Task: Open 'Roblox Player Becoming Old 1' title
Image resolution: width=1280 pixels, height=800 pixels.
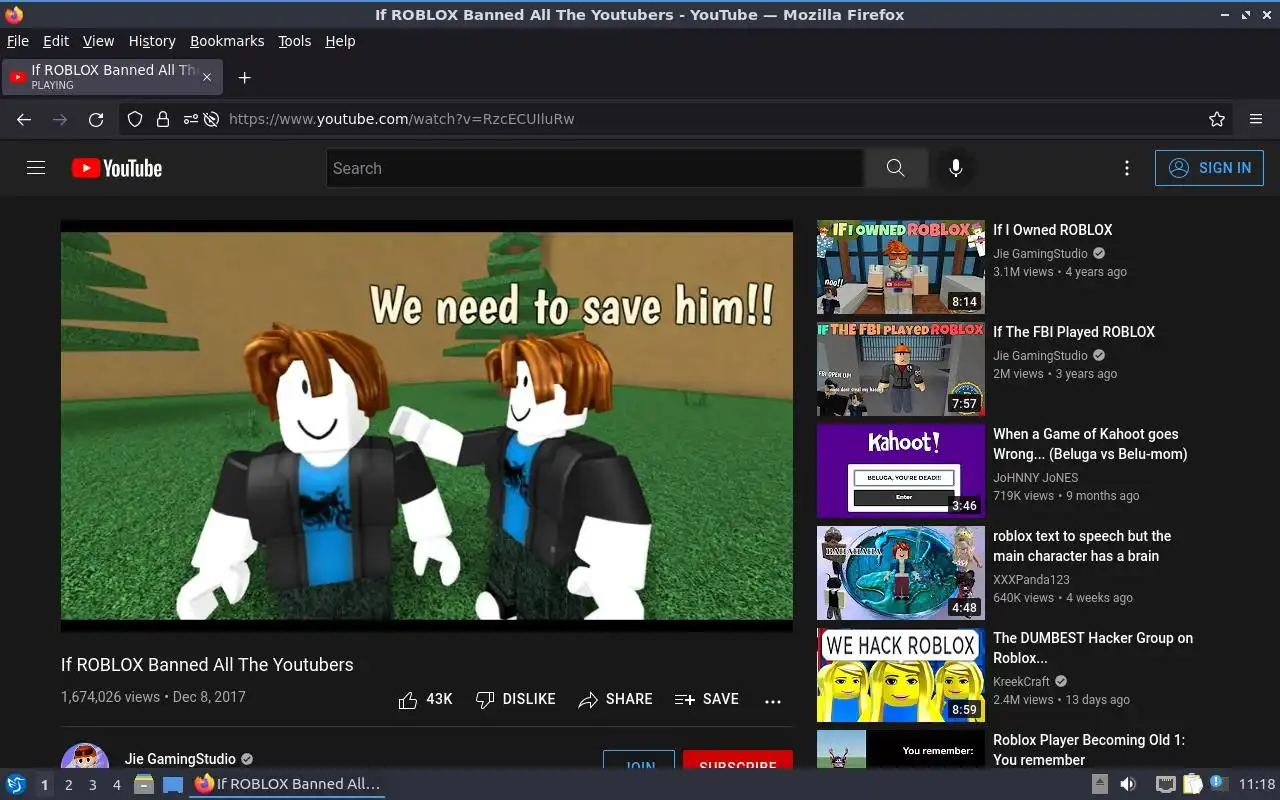Action: click(1089, 750)
